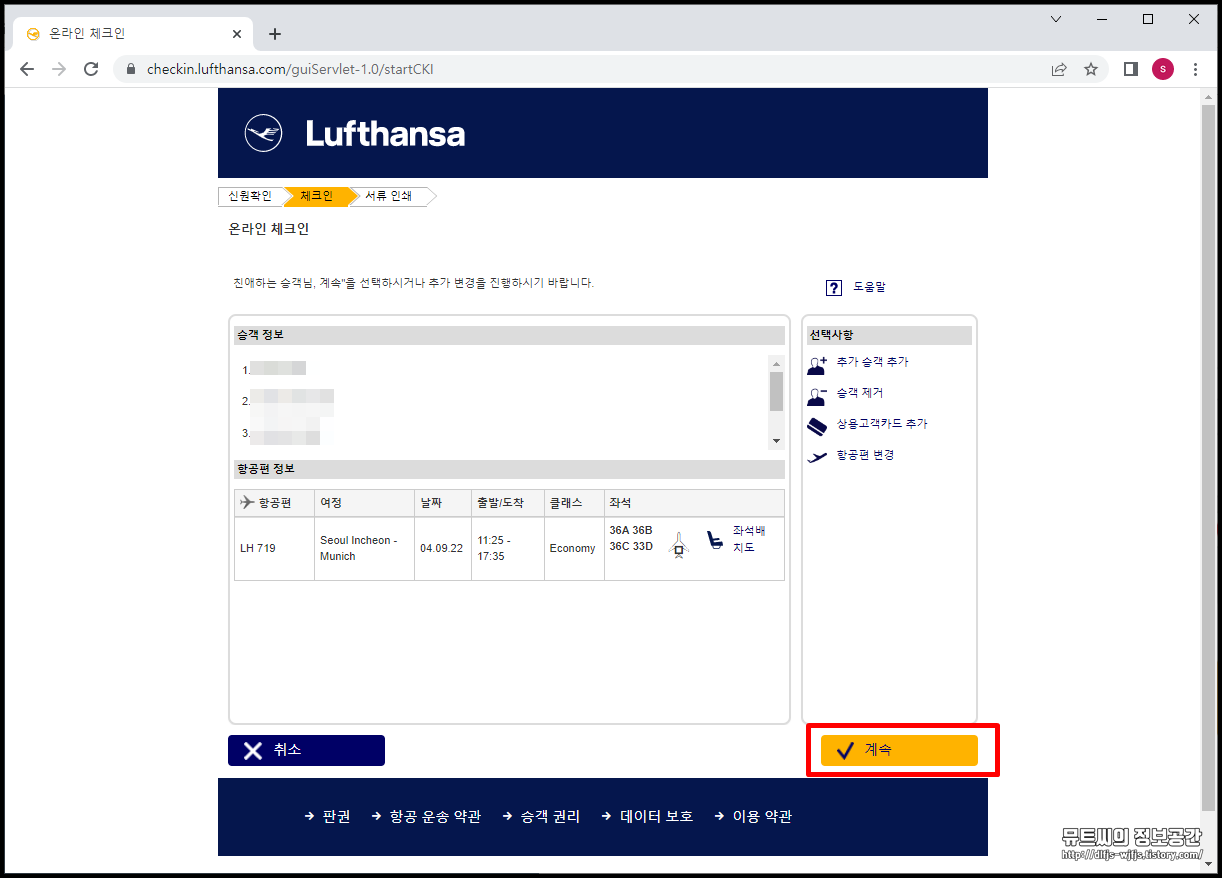Viewport: 1222px width, 878px height.
Task: Click the seat numbers 36A 36B text
Action: 630,530
